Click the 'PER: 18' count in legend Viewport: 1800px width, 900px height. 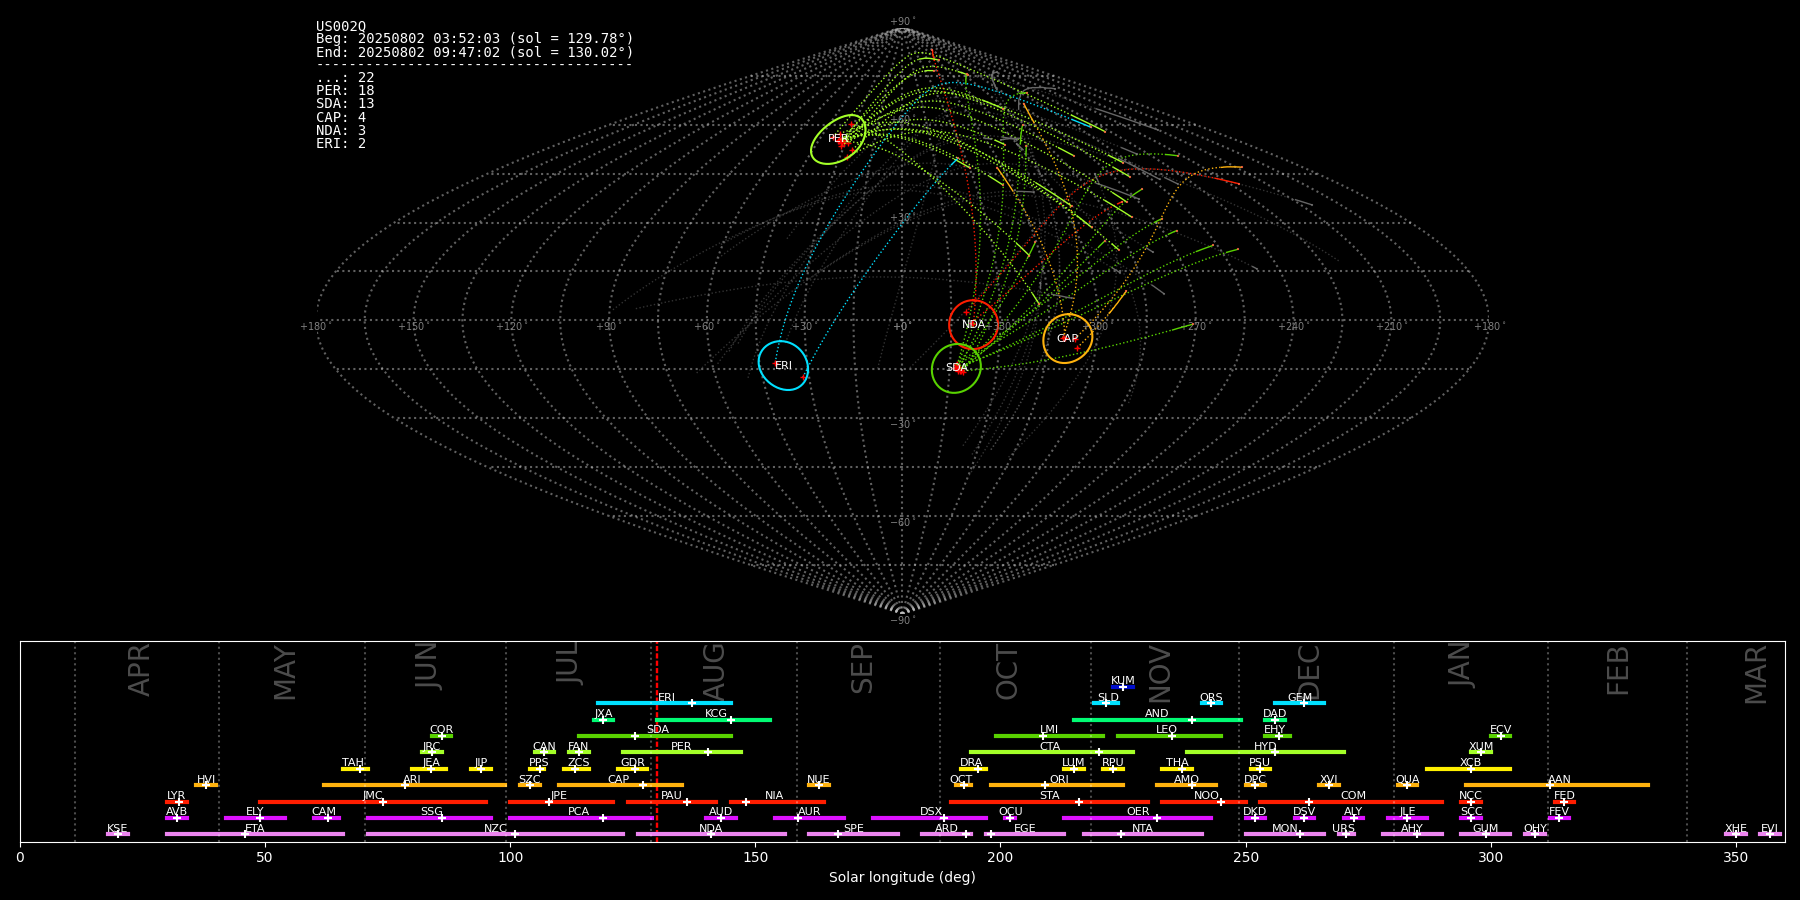pos(345,91)
